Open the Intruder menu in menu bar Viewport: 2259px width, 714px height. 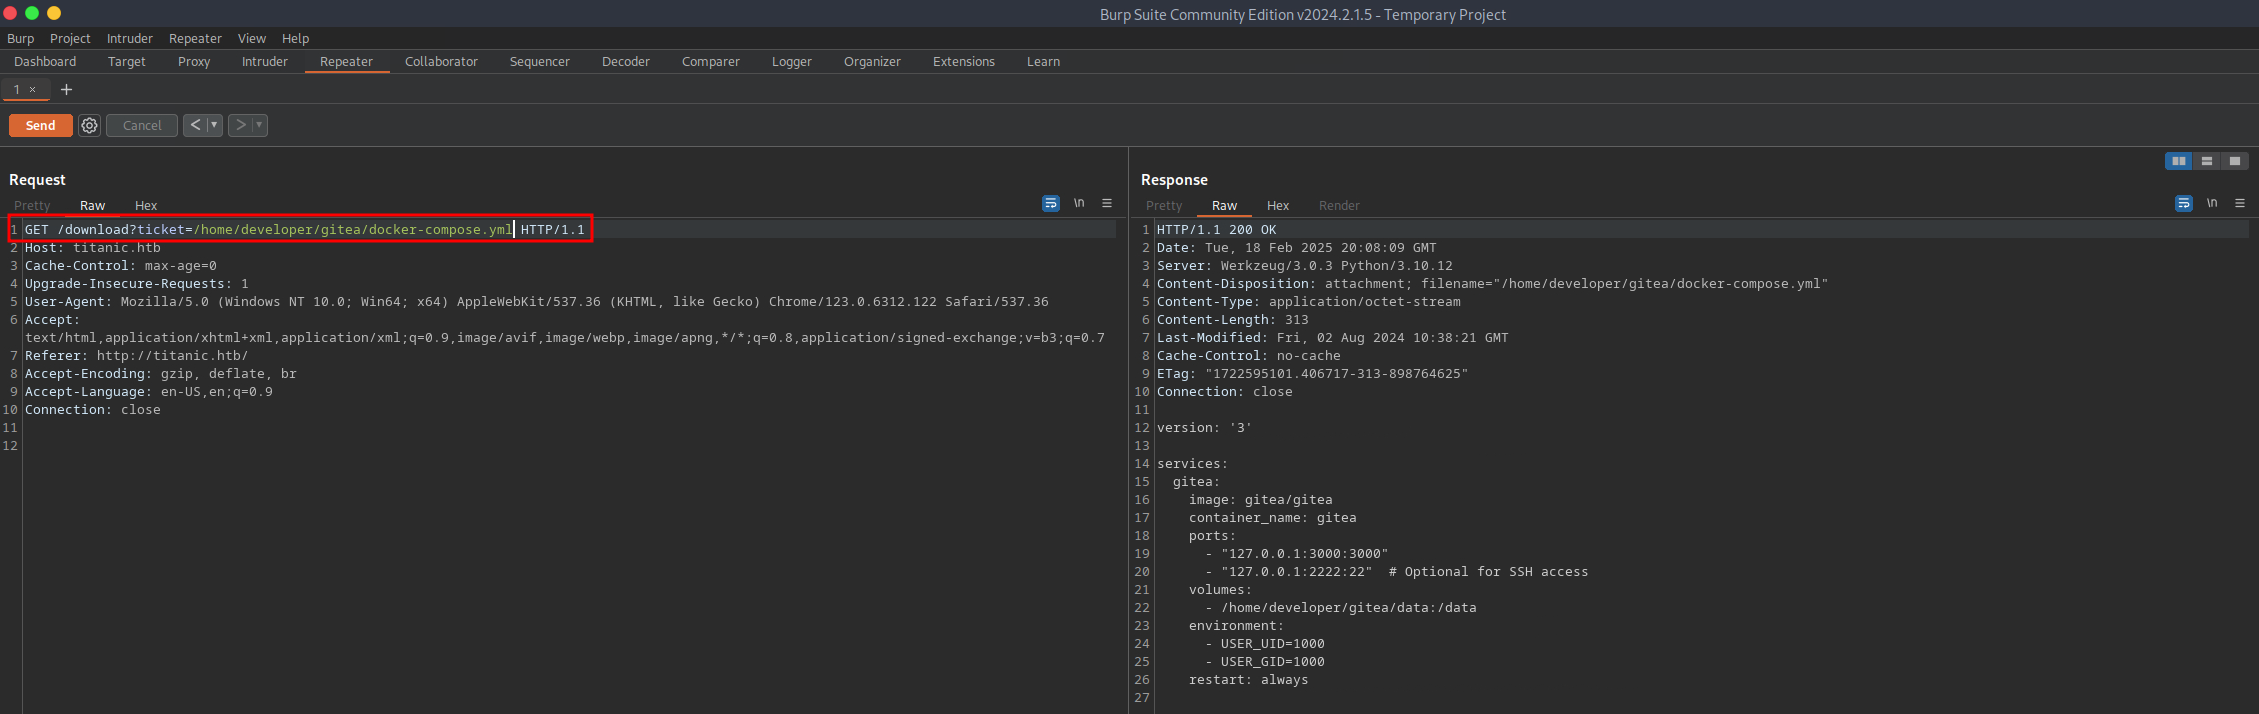[130, 38]
